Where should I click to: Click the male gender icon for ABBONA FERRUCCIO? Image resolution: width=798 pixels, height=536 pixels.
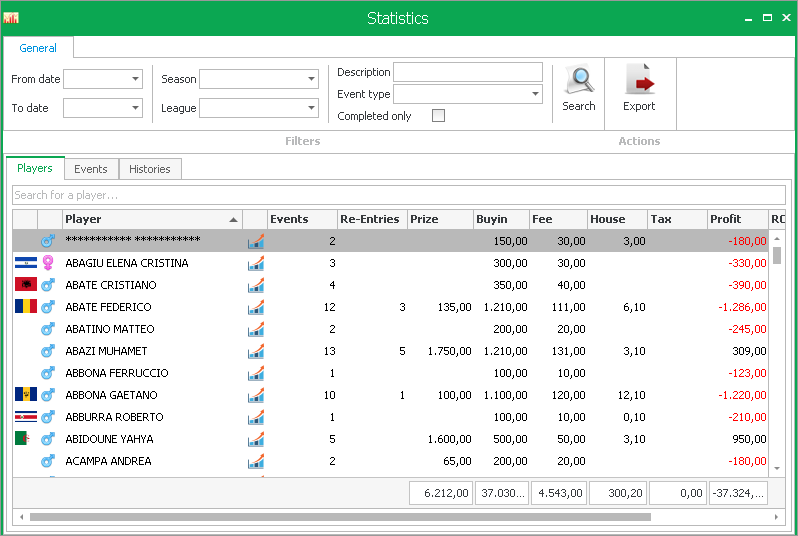(x=47, y=373)
